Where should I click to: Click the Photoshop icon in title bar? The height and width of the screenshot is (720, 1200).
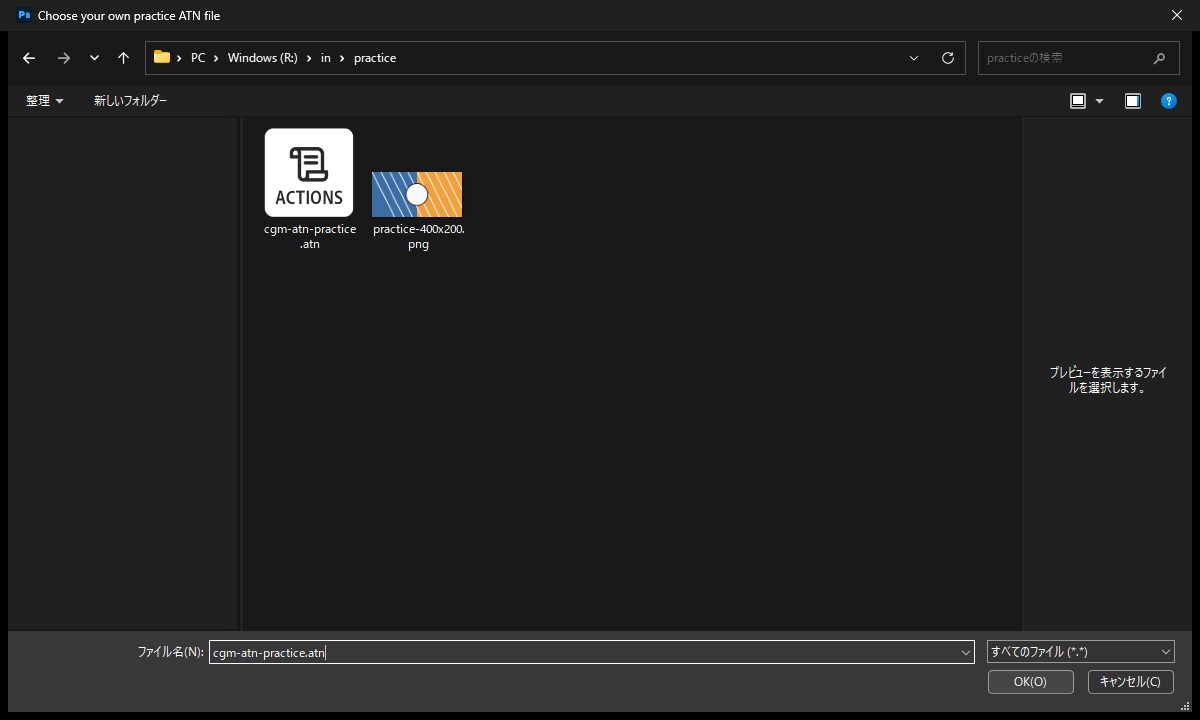click(24, 15)
